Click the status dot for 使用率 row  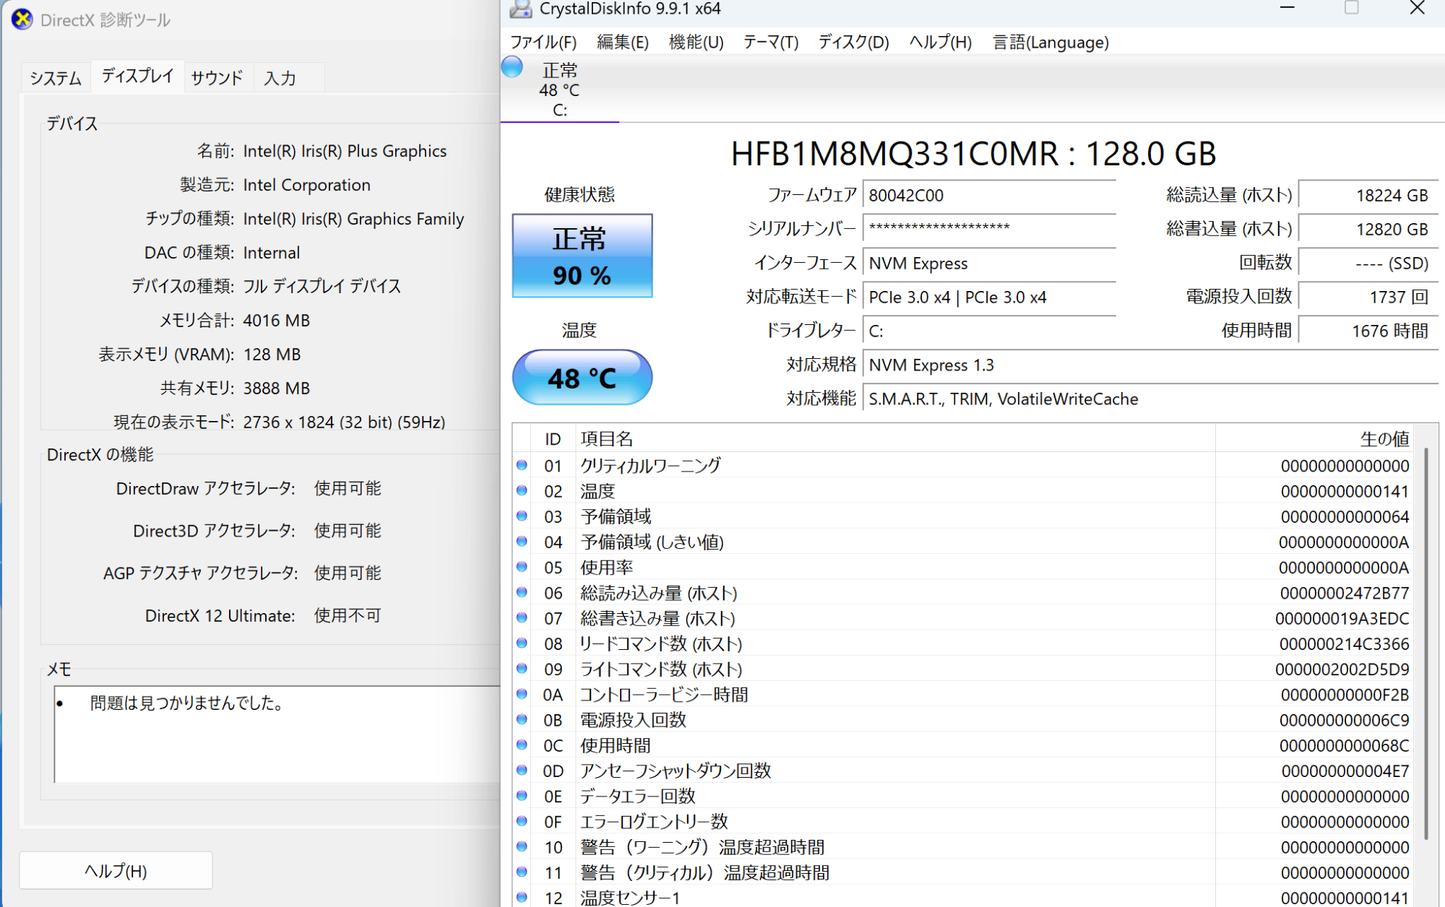[x=522, y=567]
